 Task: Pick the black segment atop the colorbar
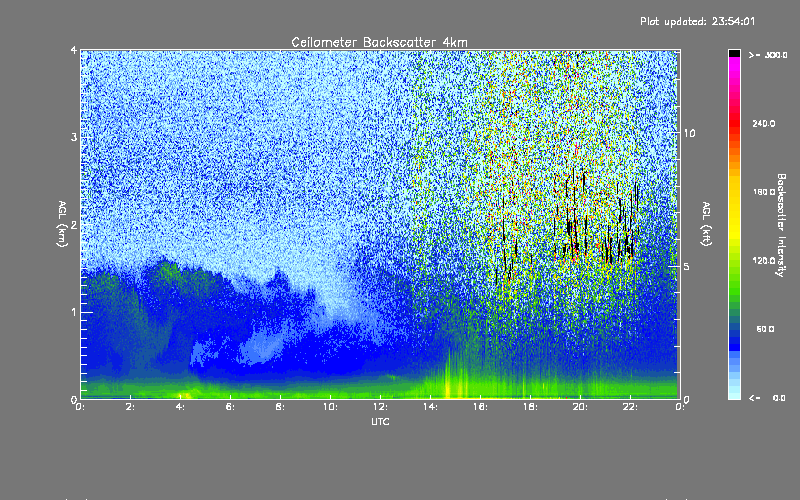click(734, 53)
